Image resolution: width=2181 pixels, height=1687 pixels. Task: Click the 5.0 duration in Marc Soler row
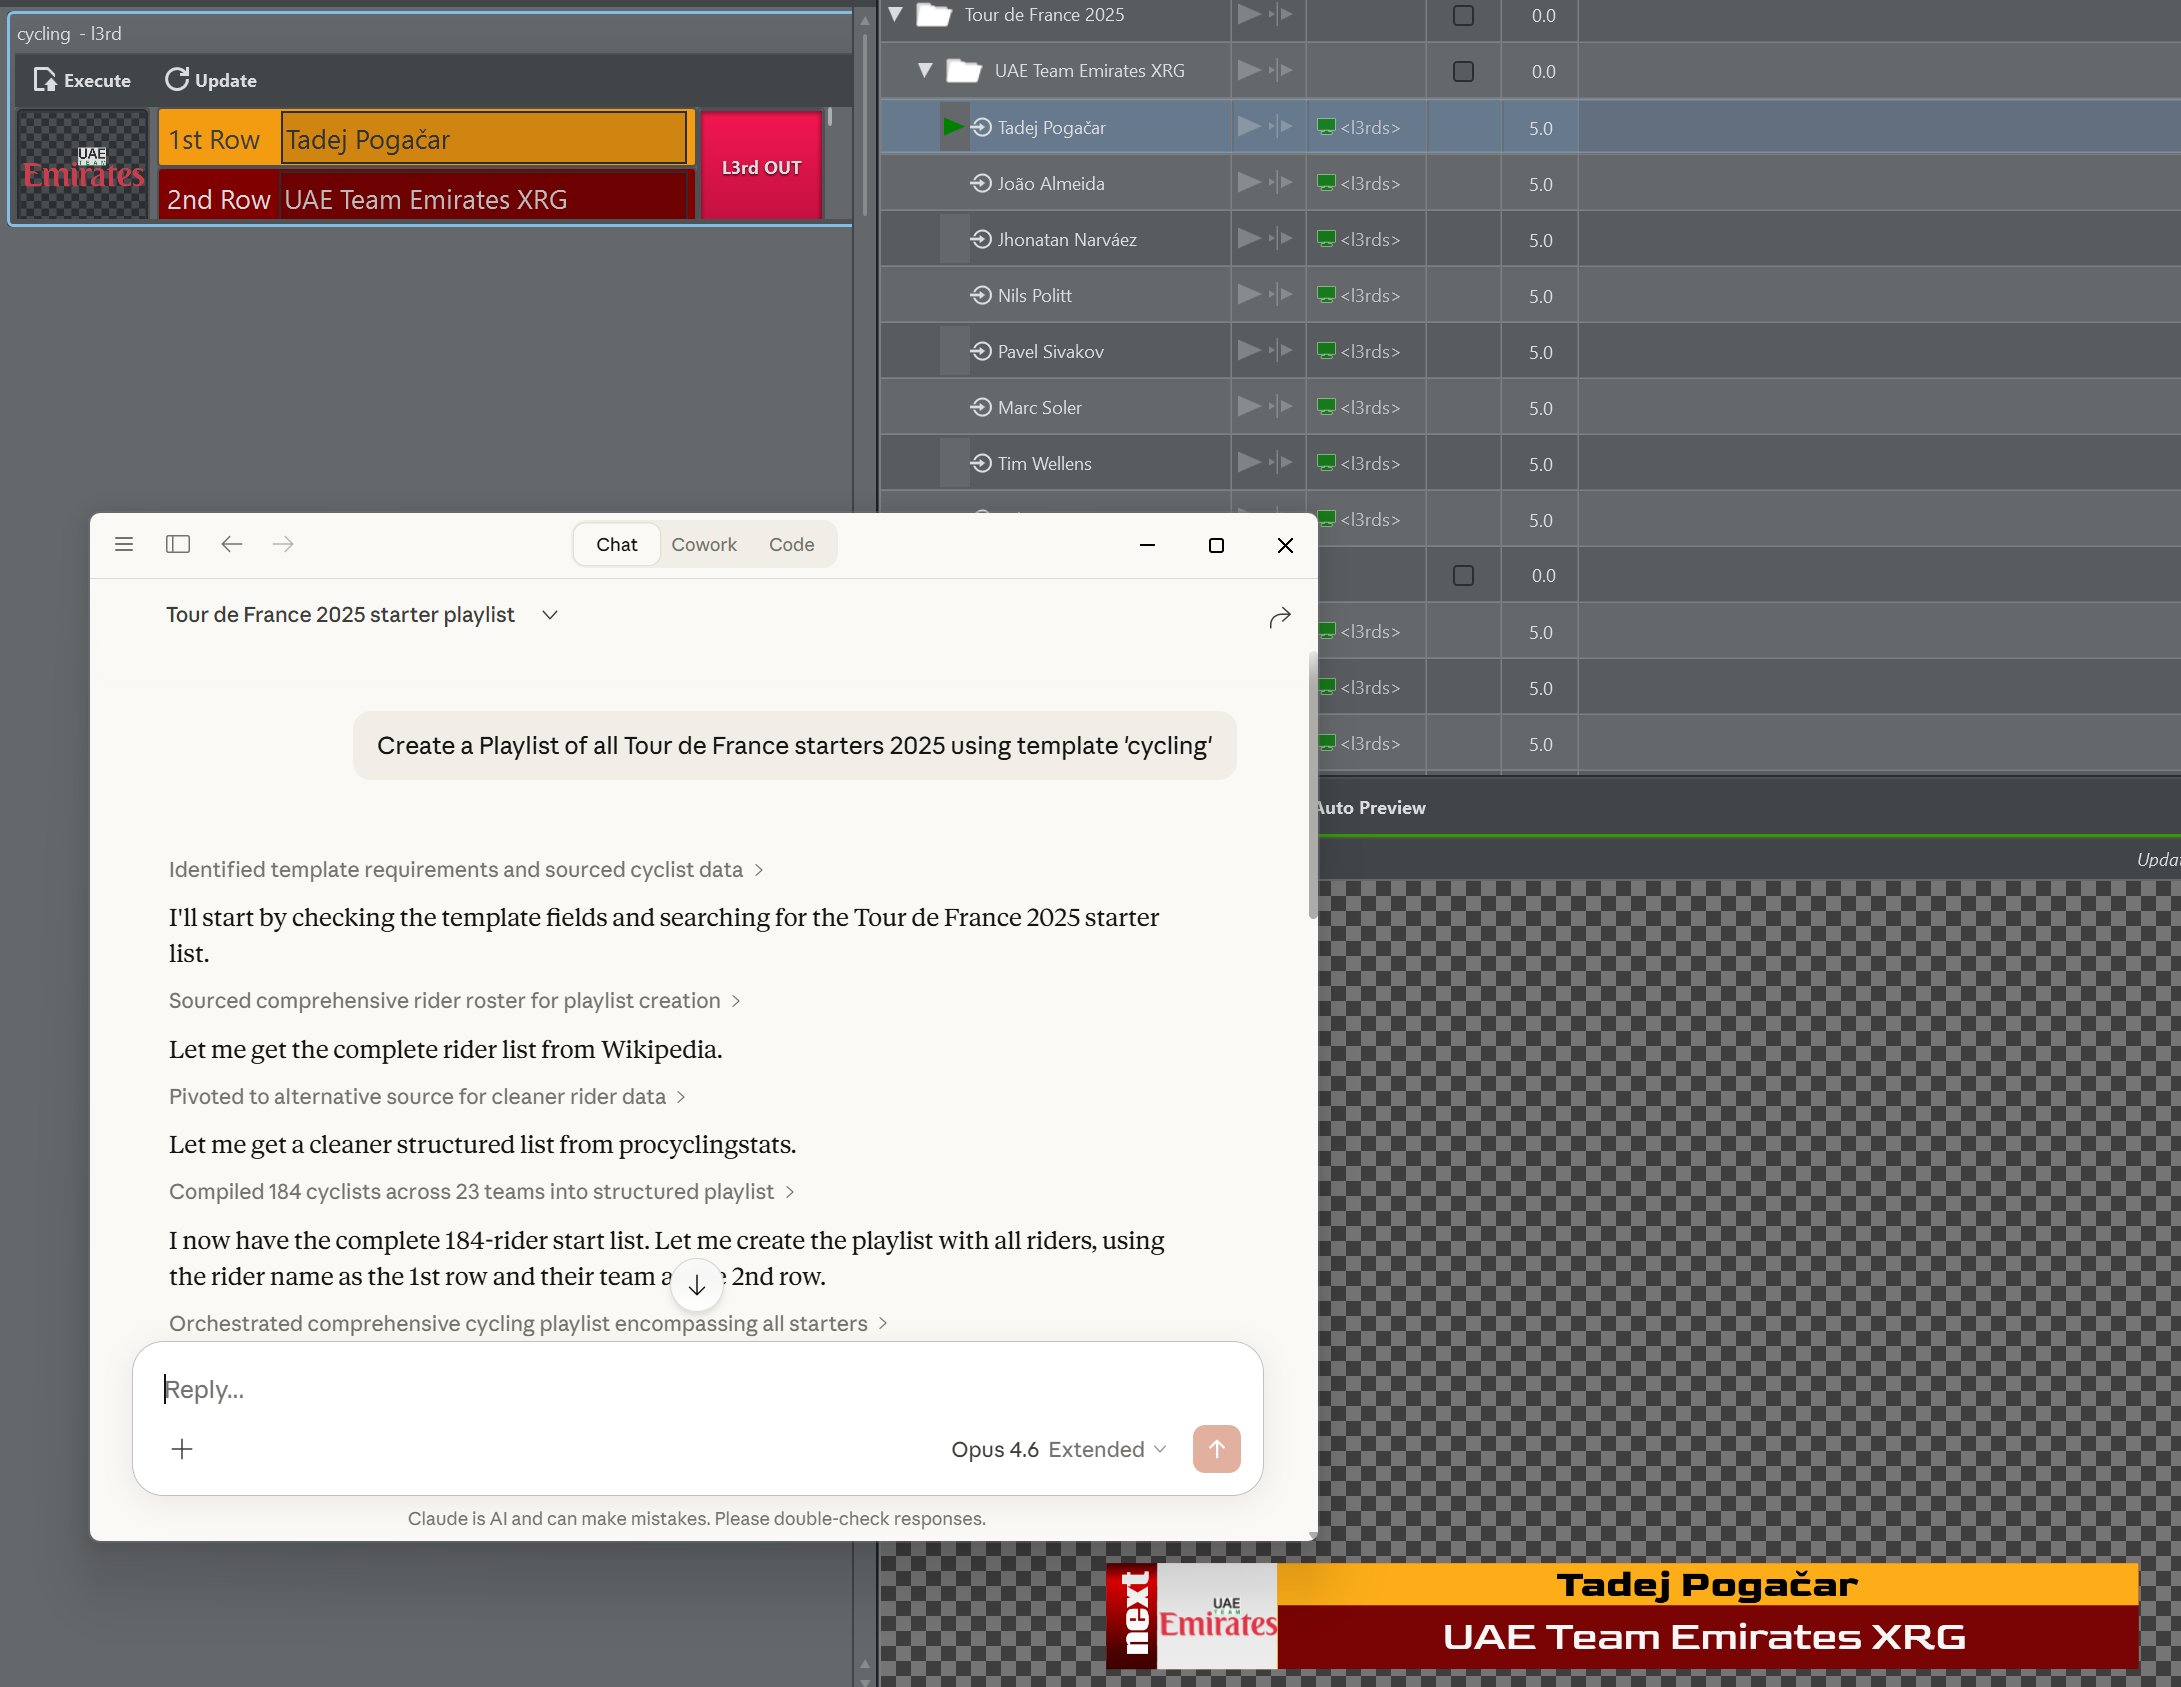1541,408
